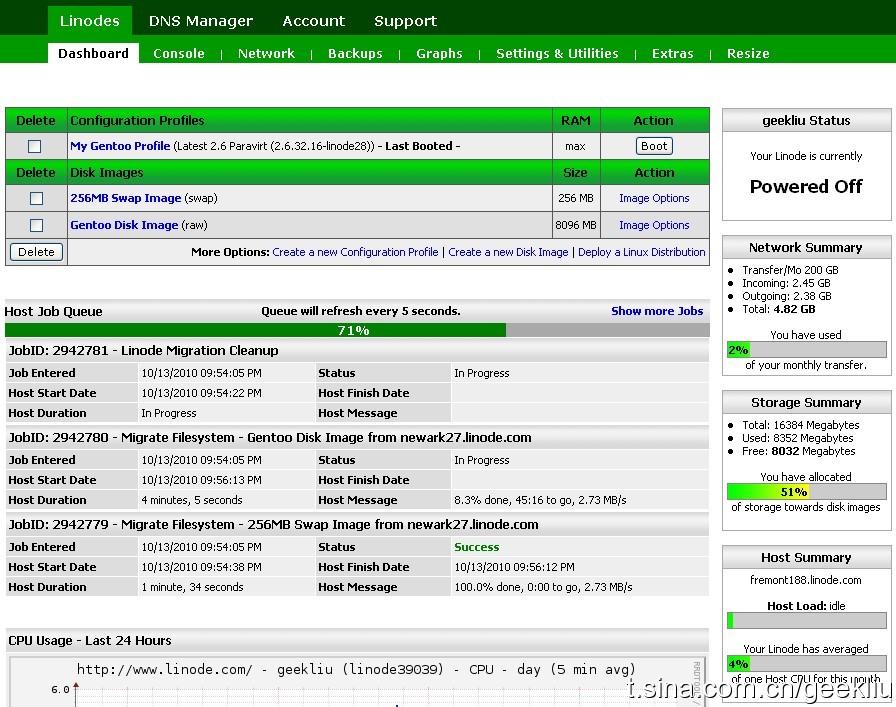Image resolution: width=896 pixels, height=707 pixels.
Task: Switch to the Account tab
Action: [x=314, y=21]
